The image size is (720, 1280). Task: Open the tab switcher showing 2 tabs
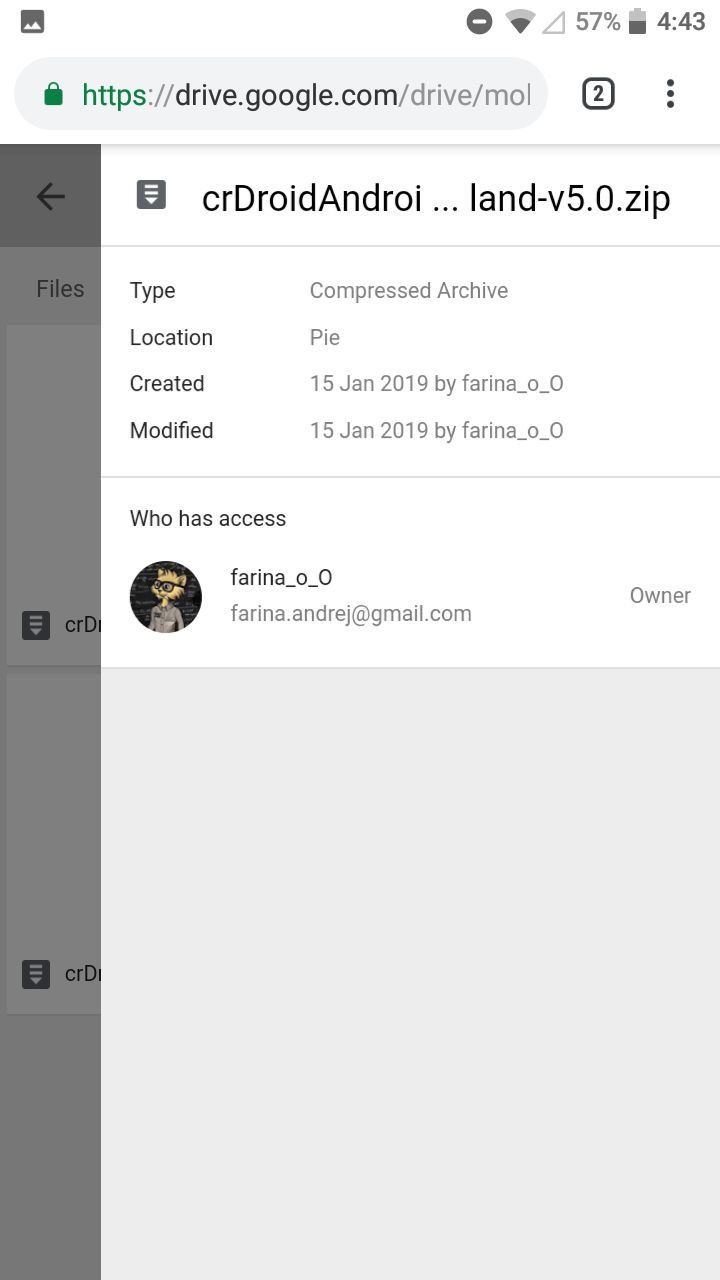598,94
